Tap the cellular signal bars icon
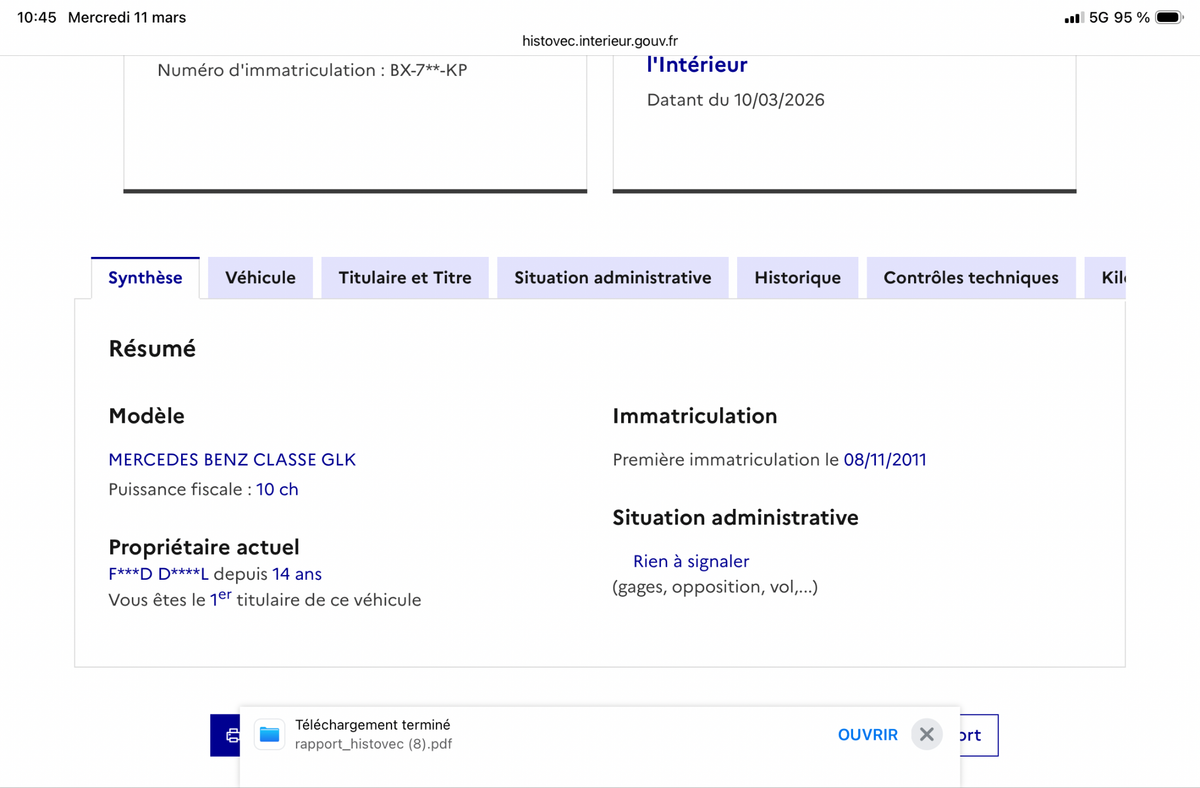 1073,18
